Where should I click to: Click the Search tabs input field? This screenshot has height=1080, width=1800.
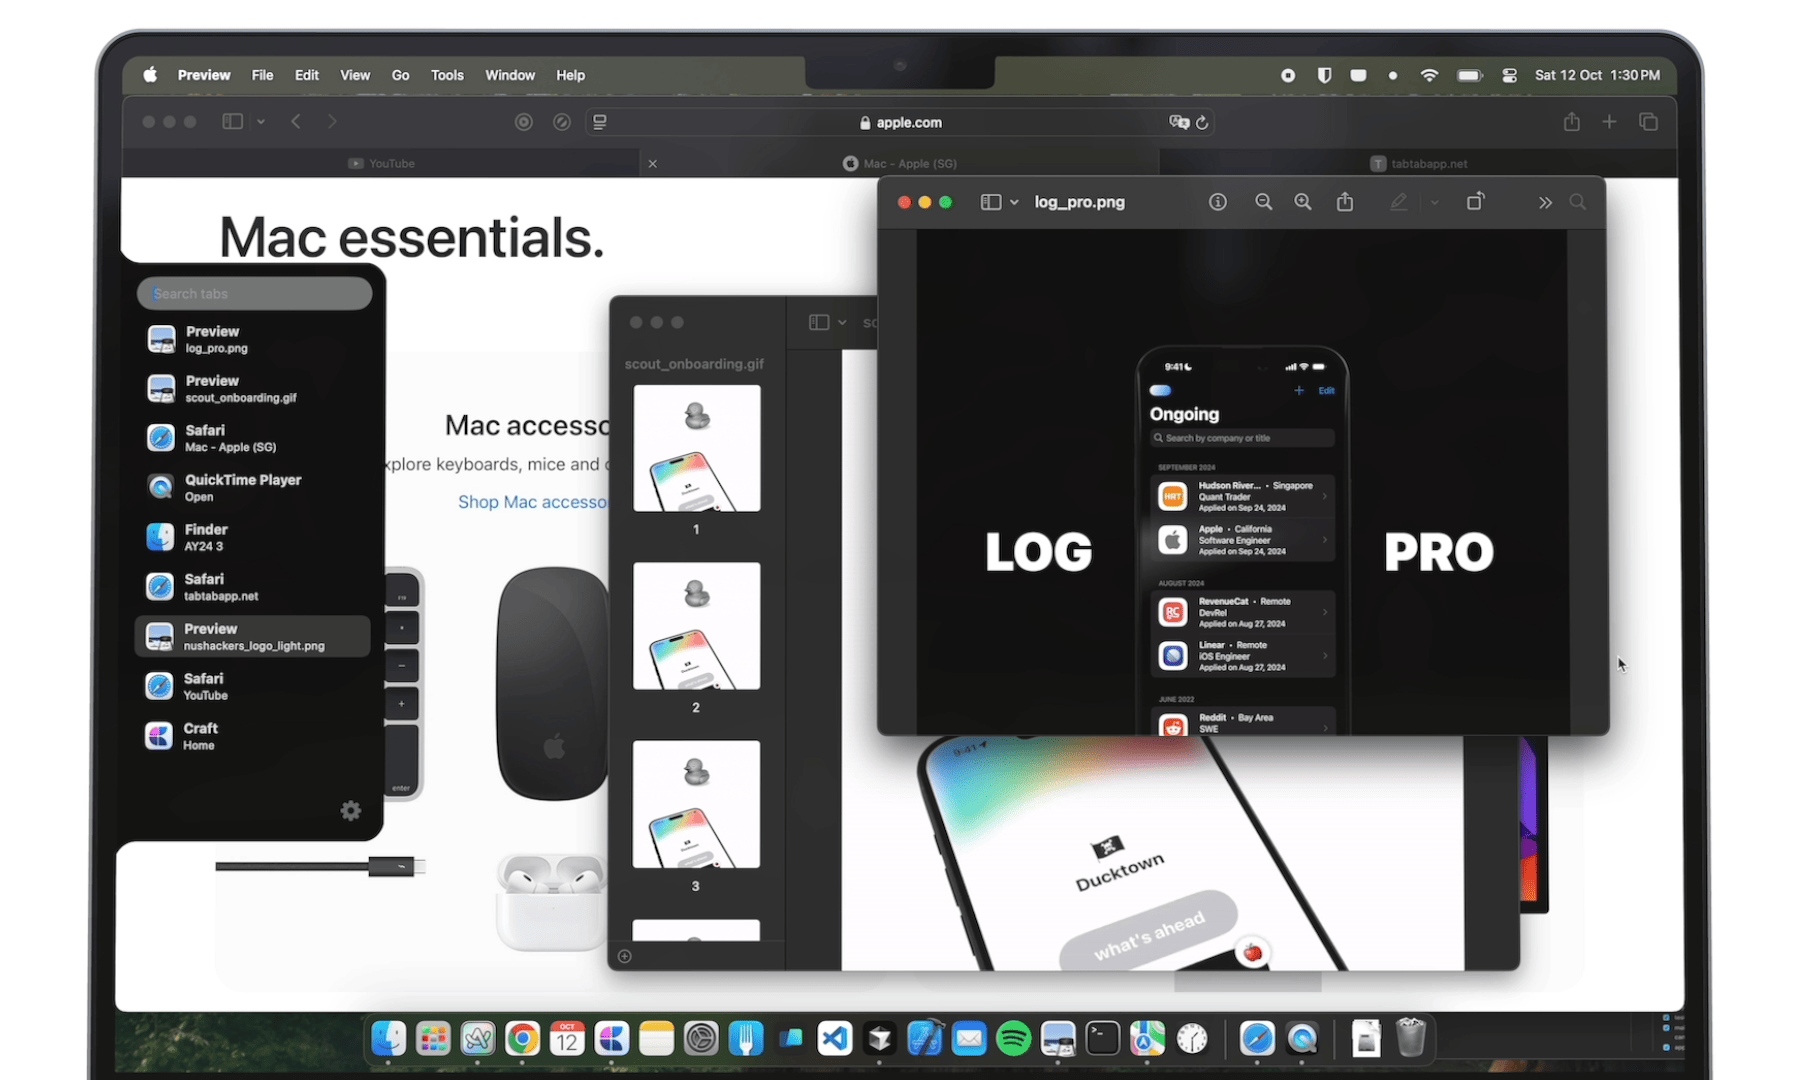254,293
